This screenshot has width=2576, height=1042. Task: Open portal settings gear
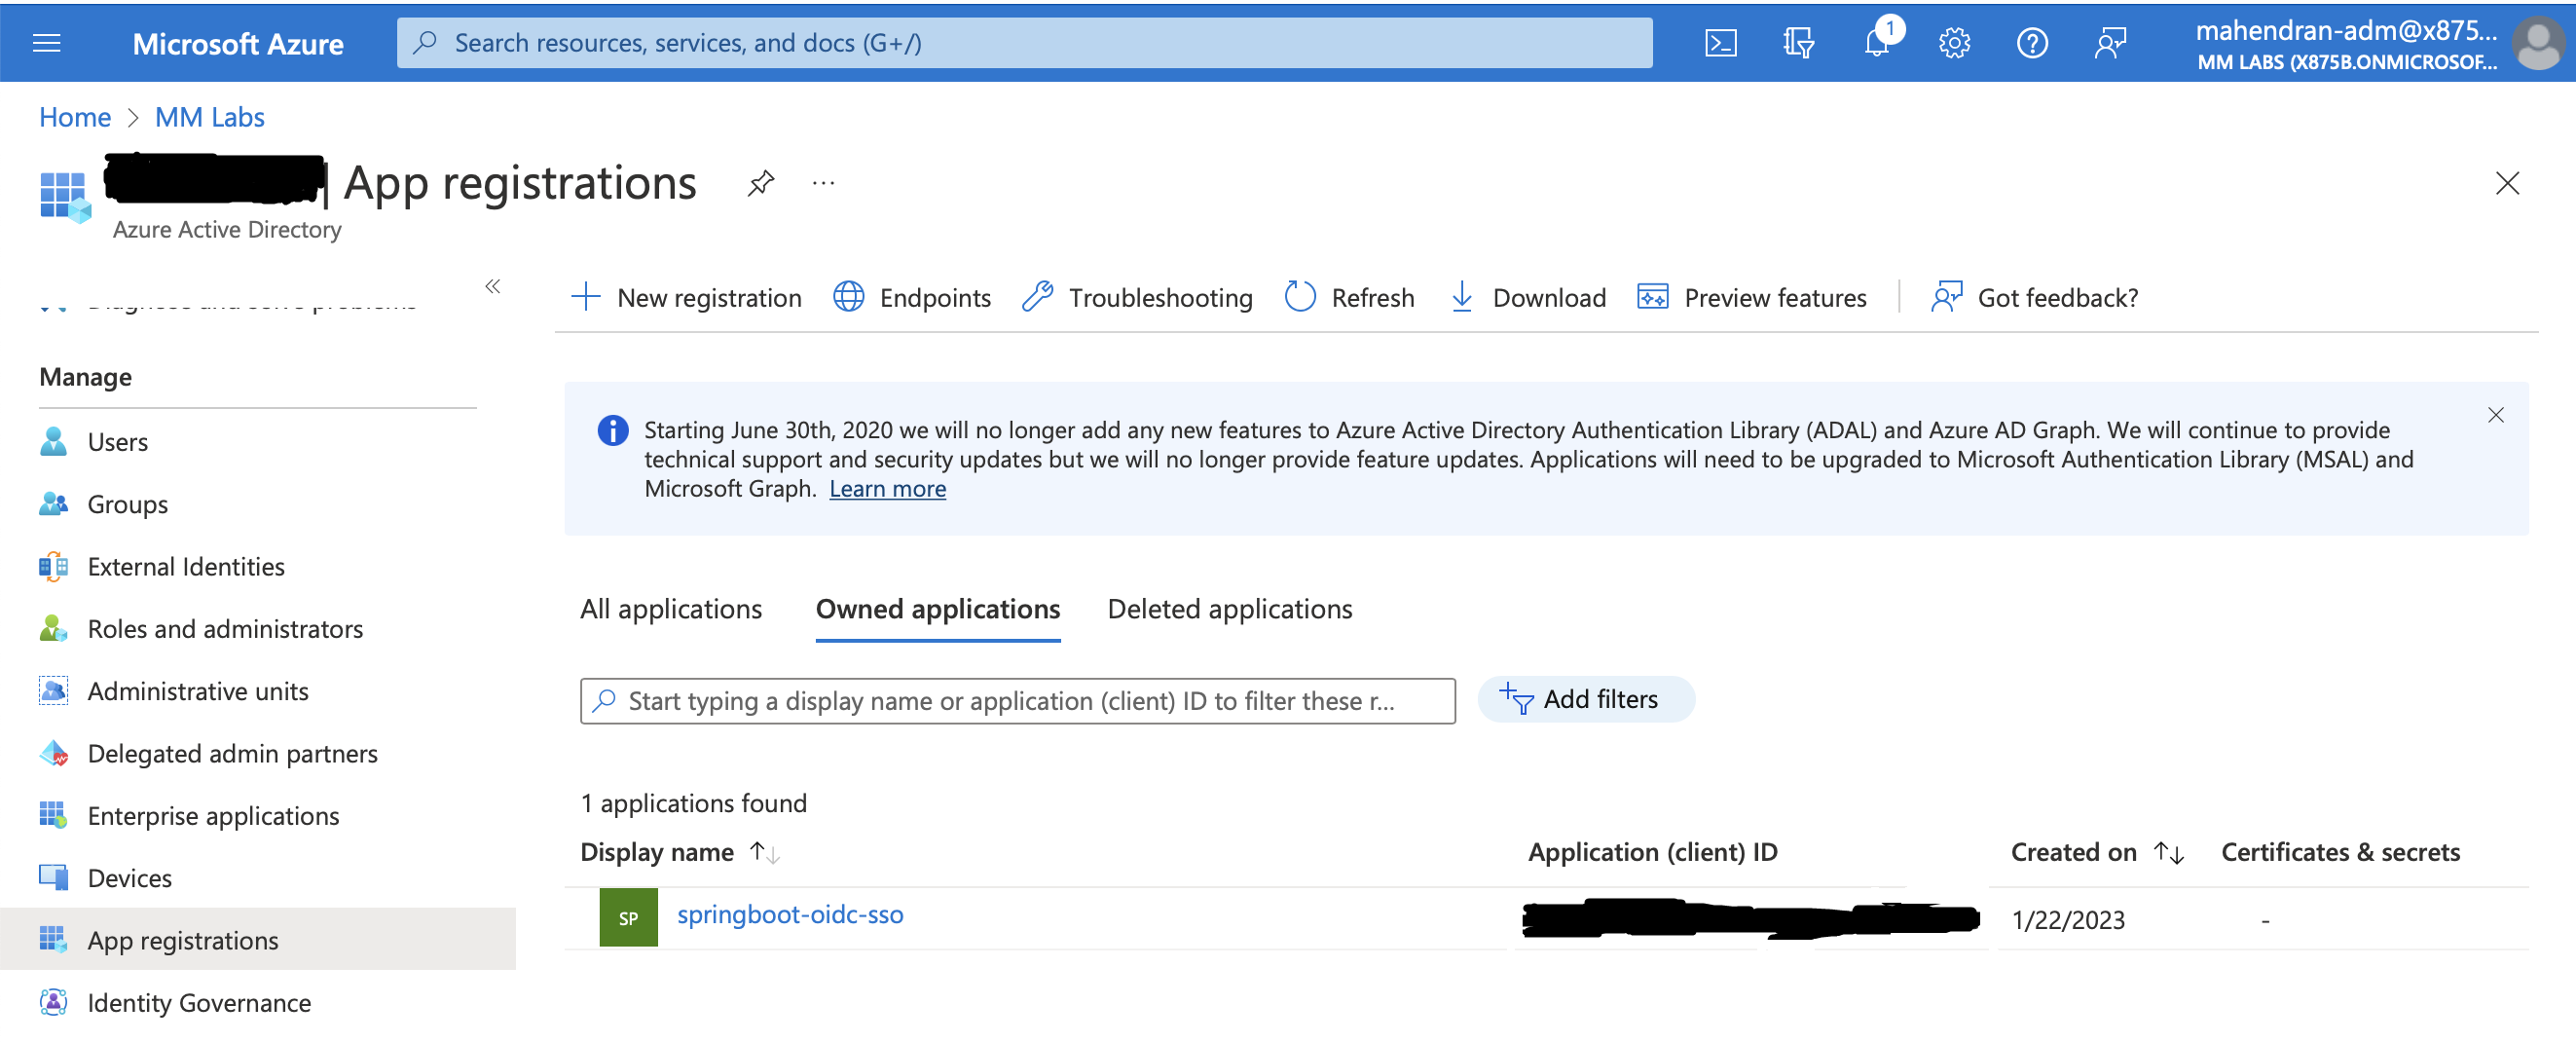pos(1954,43)
